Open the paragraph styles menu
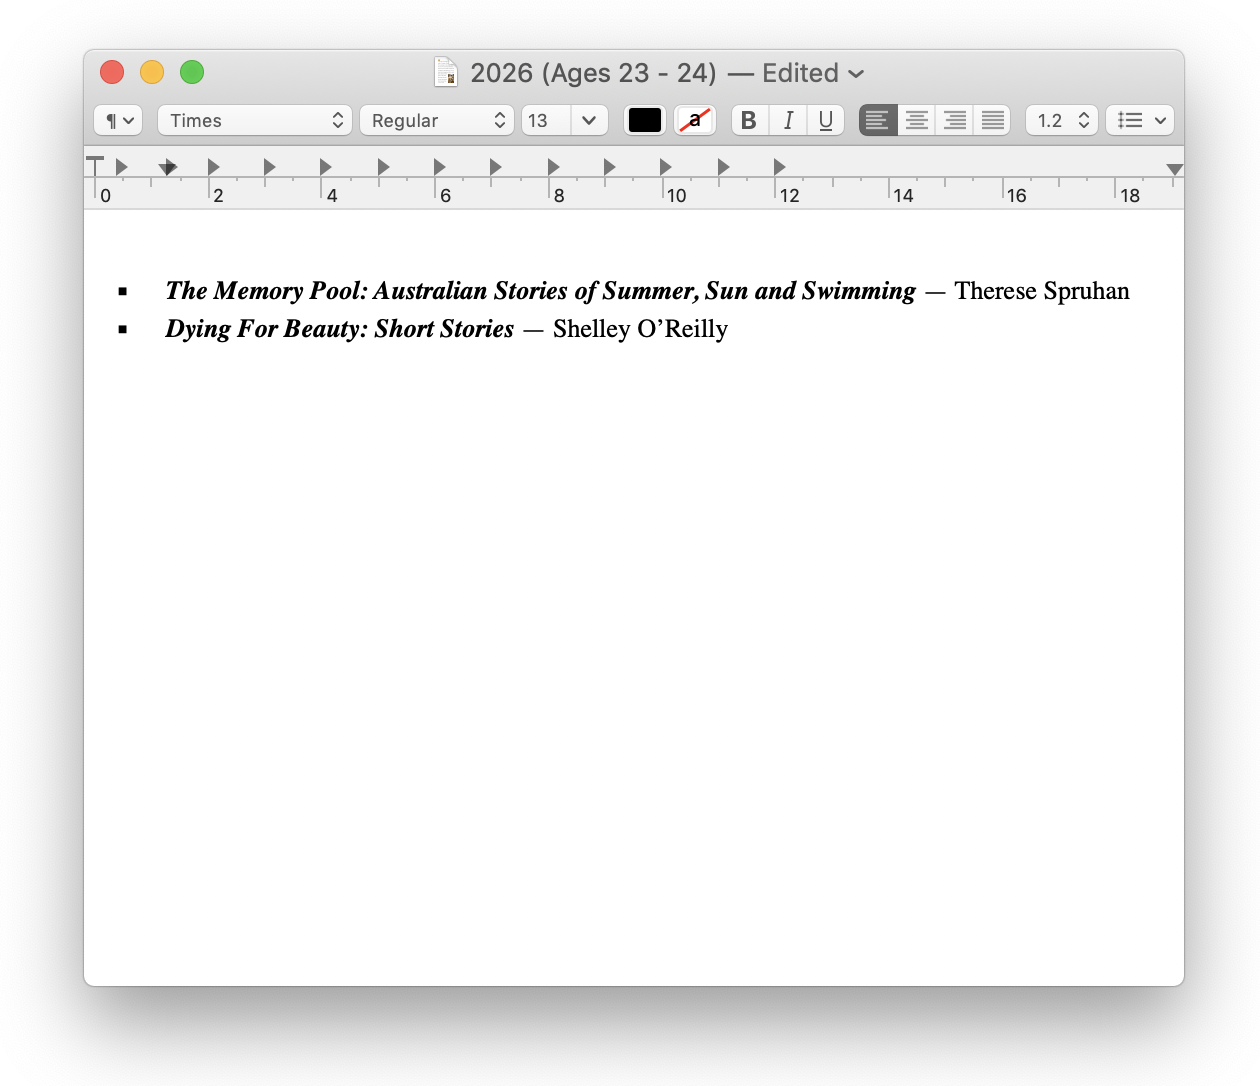This screenshot has width=1260, height=1086. (x=118, y=120)
